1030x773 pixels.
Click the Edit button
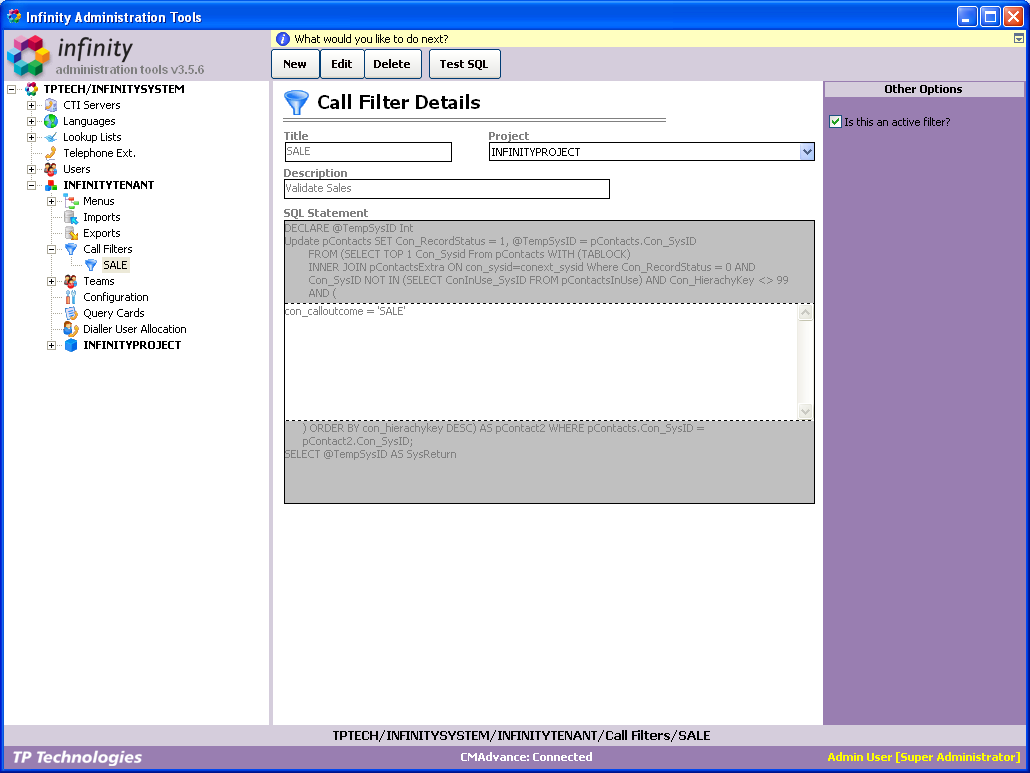pyautogui.click(x=342, y=64)
